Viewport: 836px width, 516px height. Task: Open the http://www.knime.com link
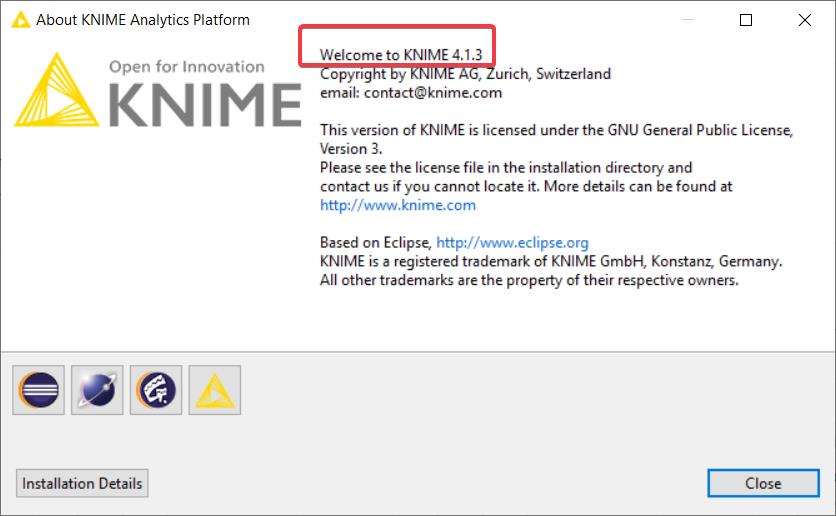pos(398,205)
